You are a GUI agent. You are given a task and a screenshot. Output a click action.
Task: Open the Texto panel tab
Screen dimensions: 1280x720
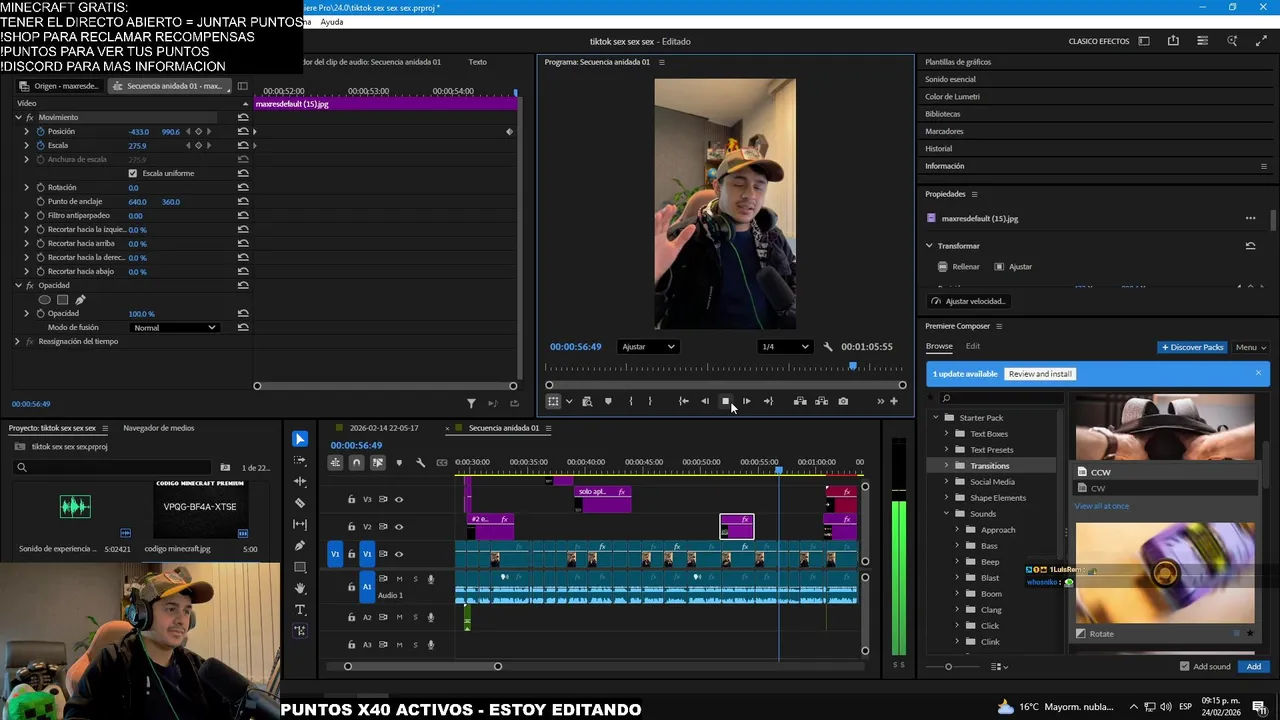[478, 62]
